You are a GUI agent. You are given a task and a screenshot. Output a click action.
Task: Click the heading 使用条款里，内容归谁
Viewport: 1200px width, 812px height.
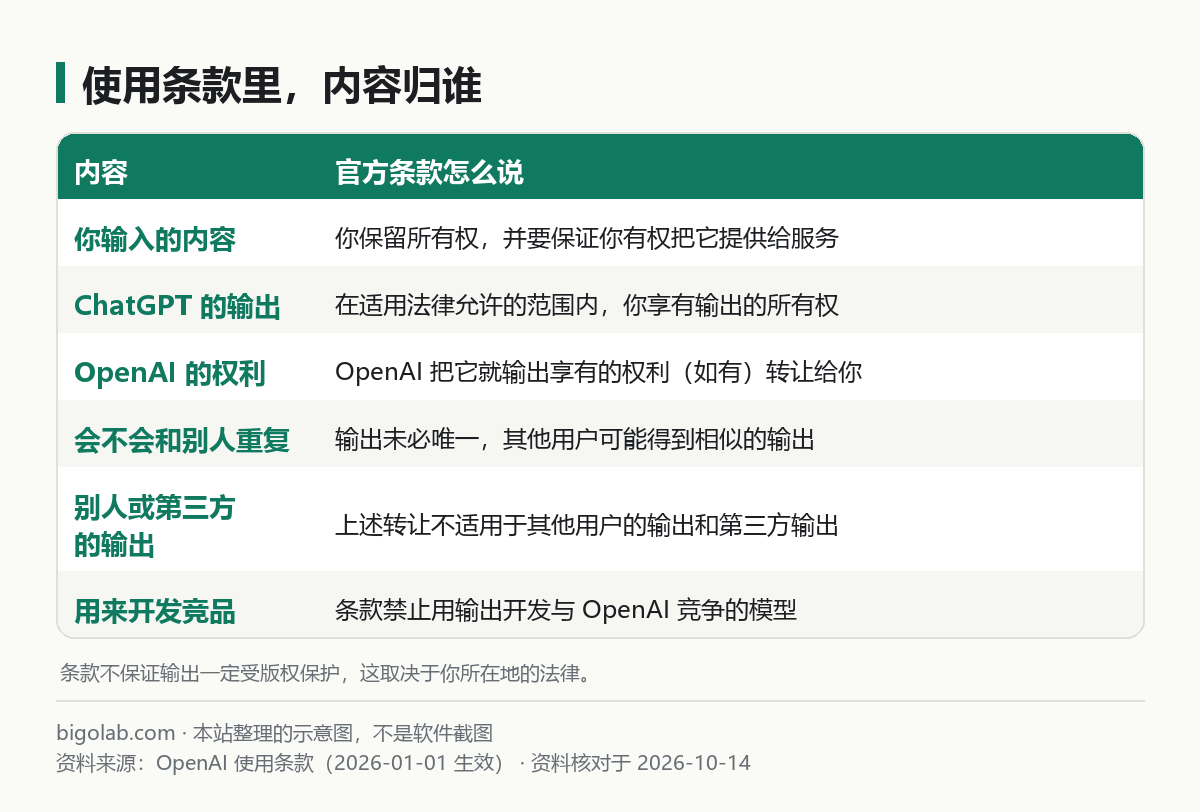(x=282, y=86)
